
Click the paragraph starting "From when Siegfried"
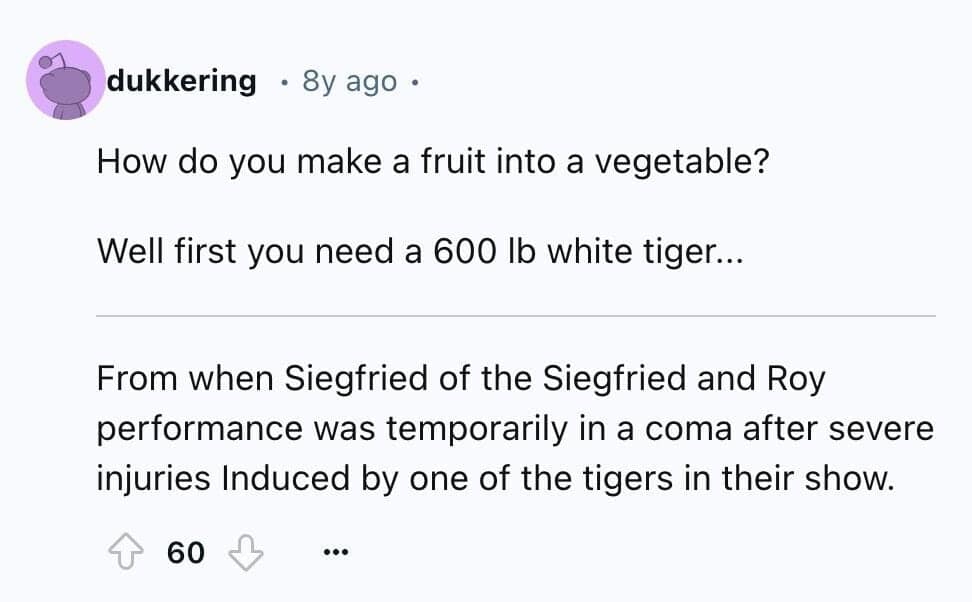pos(514,429)
